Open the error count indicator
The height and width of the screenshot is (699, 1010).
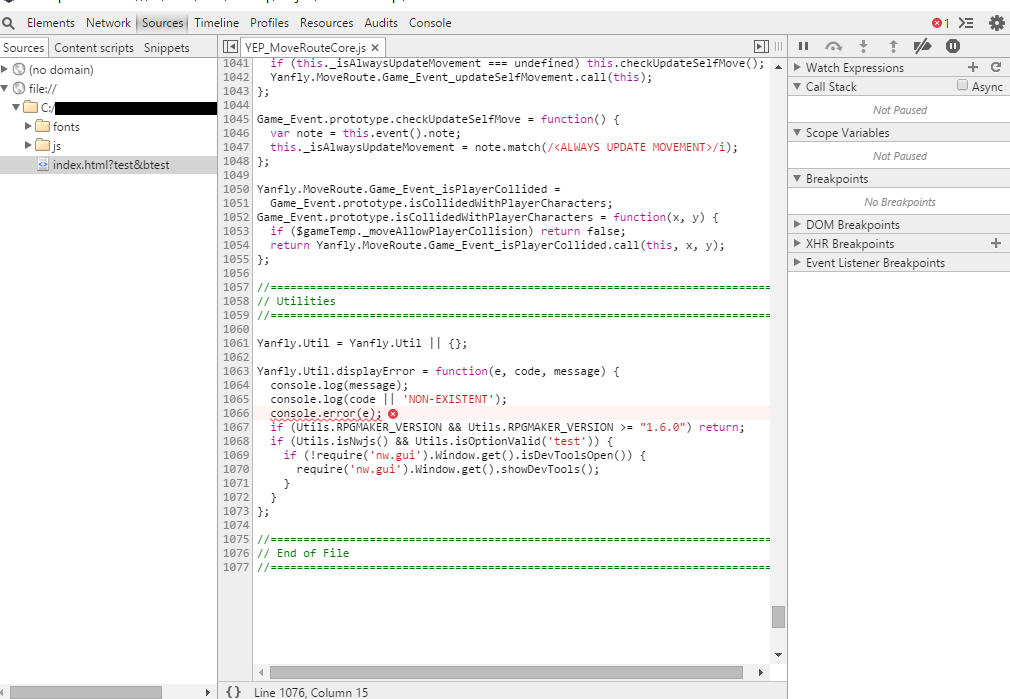940,23
